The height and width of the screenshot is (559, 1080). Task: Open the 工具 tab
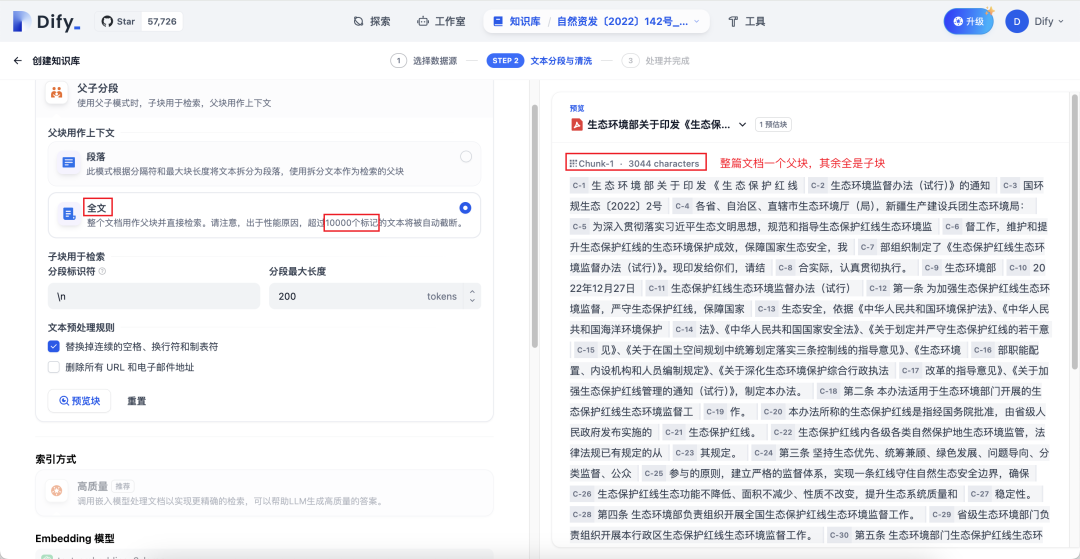coord(747,21)
